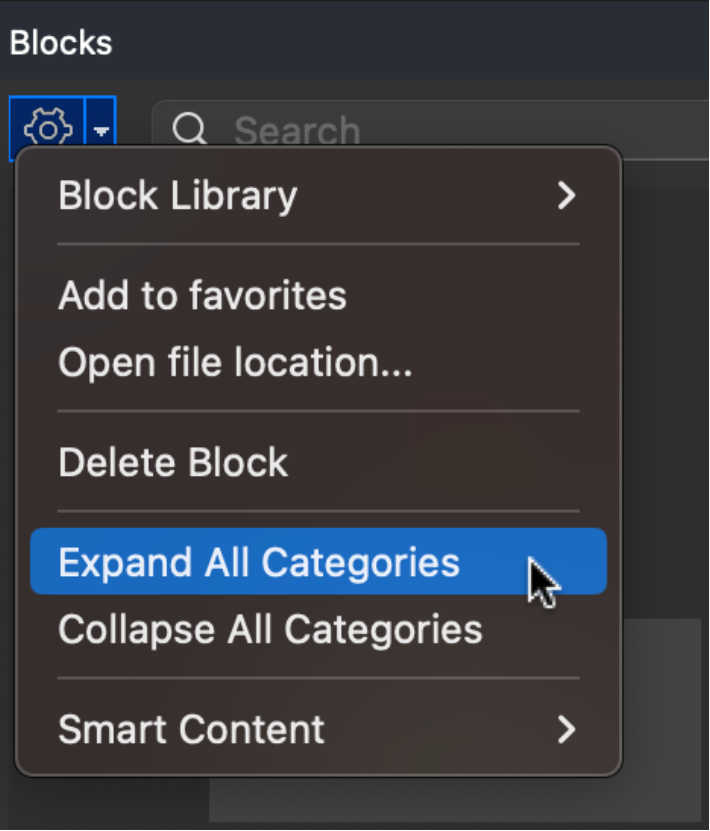Click the gear settings icon
Screen dimensions: 710x831
pos(48,128)
